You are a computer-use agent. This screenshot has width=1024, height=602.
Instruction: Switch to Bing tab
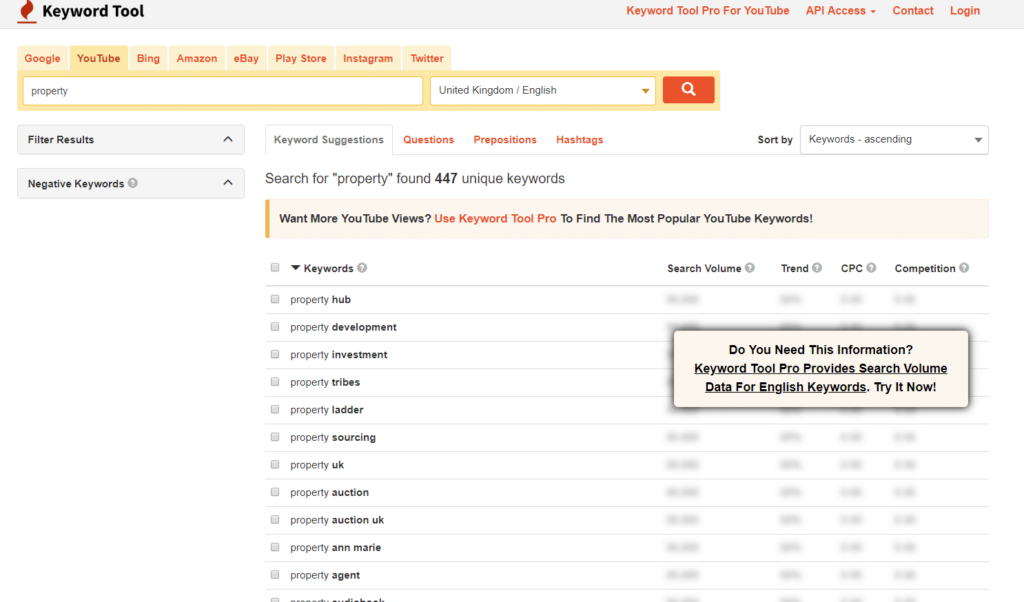coord(148,58)
